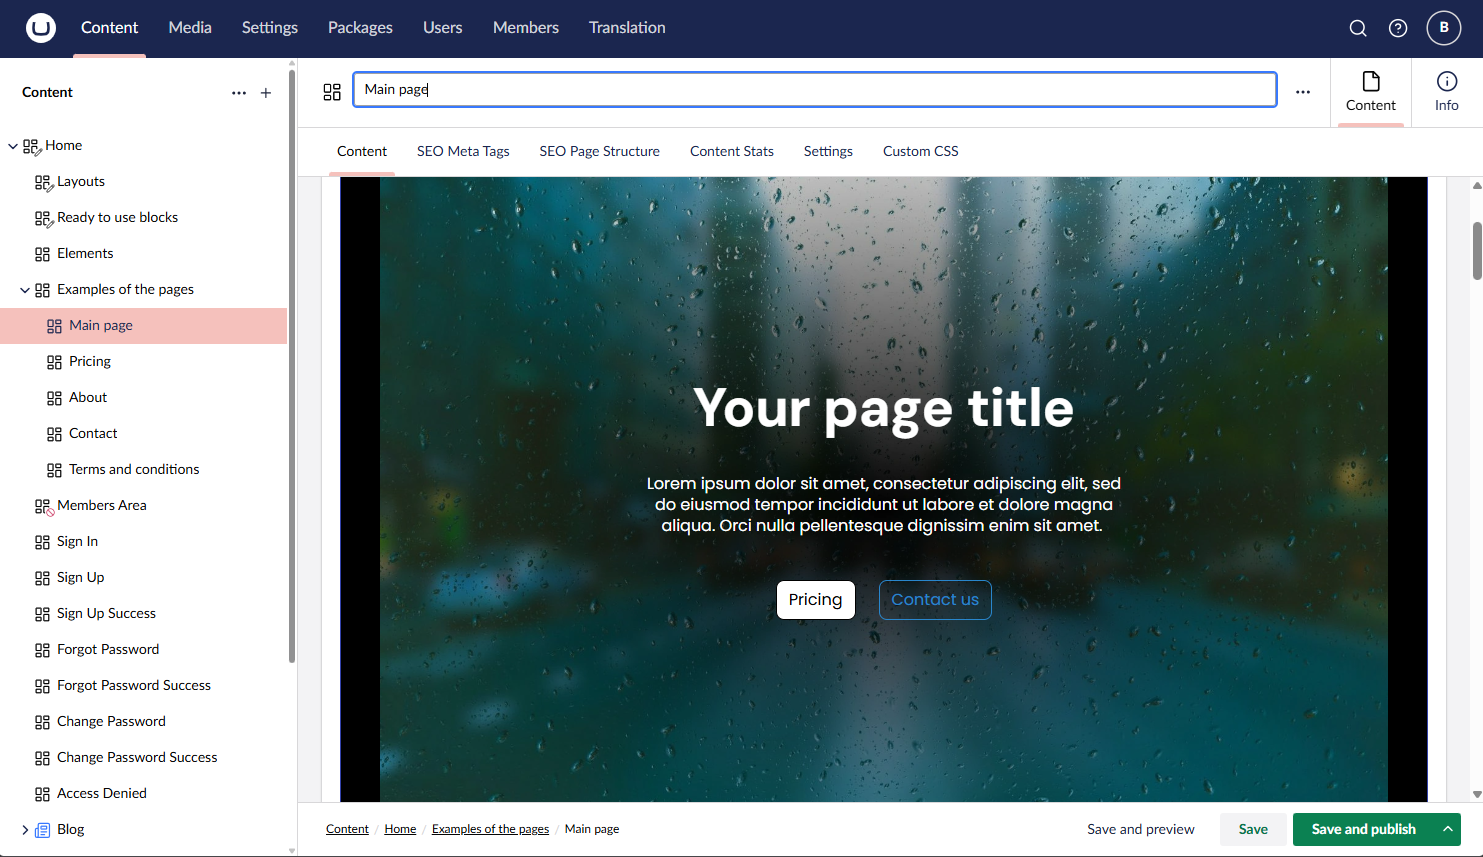Open the help question mark icon
This screenshot has height=857, width=1483.
[x=1398, y=28]
